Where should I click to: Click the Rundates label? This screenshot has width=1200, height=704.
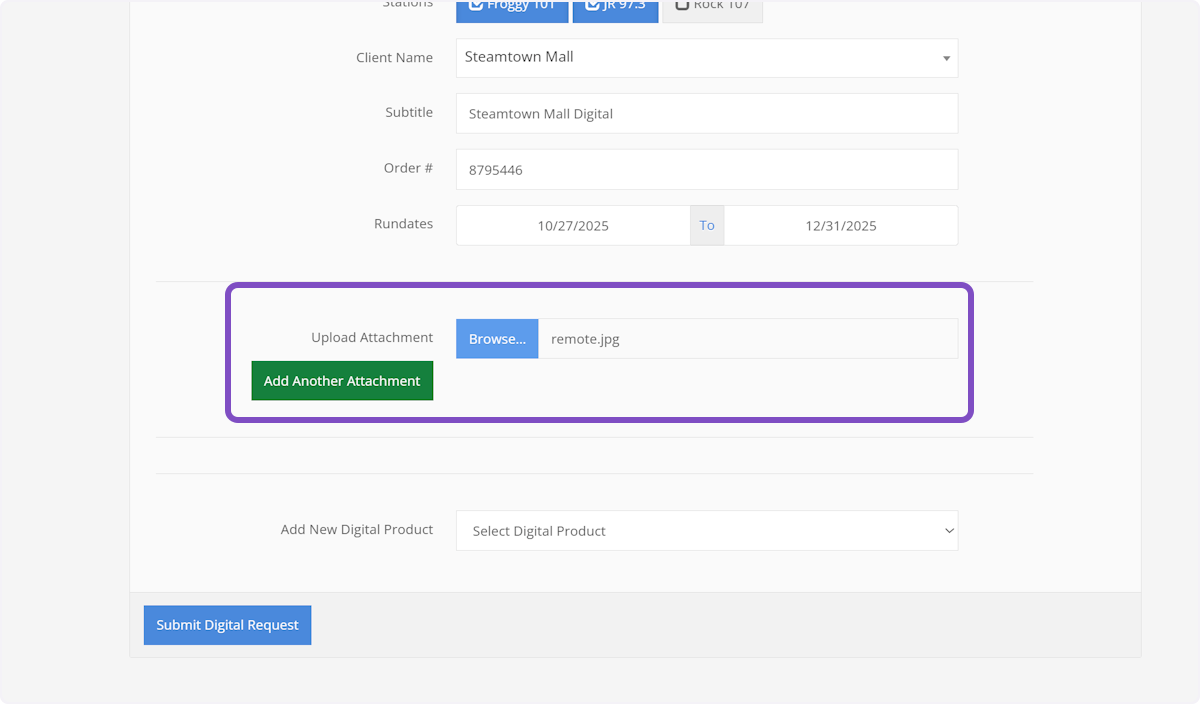pos(403,224)
